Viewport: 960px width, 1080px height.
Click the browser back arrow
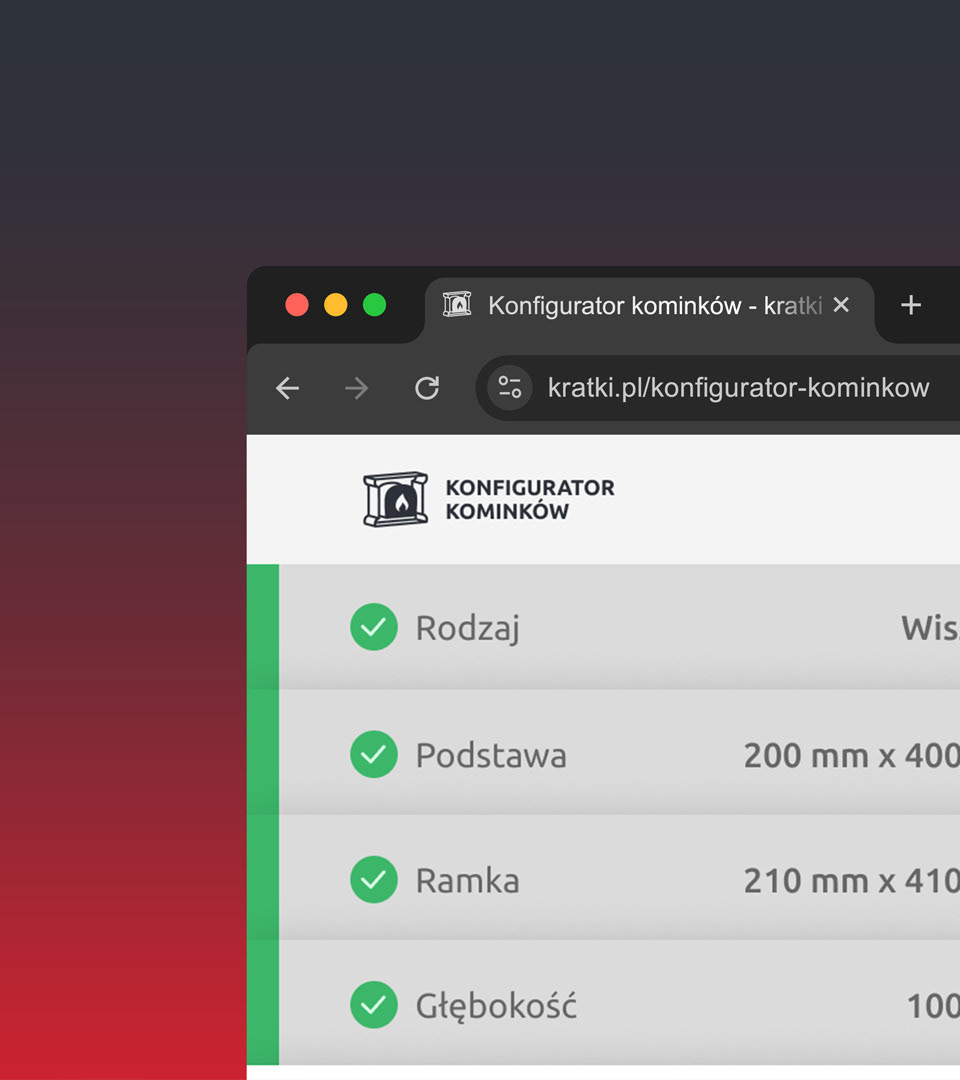287,388
